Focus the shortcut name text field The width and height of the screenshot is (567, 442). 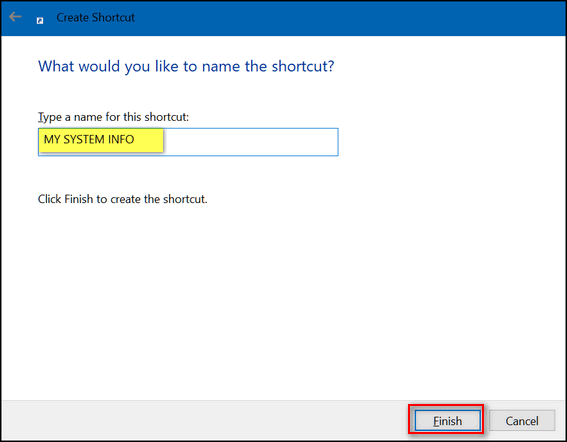click(x=188, y=142)
